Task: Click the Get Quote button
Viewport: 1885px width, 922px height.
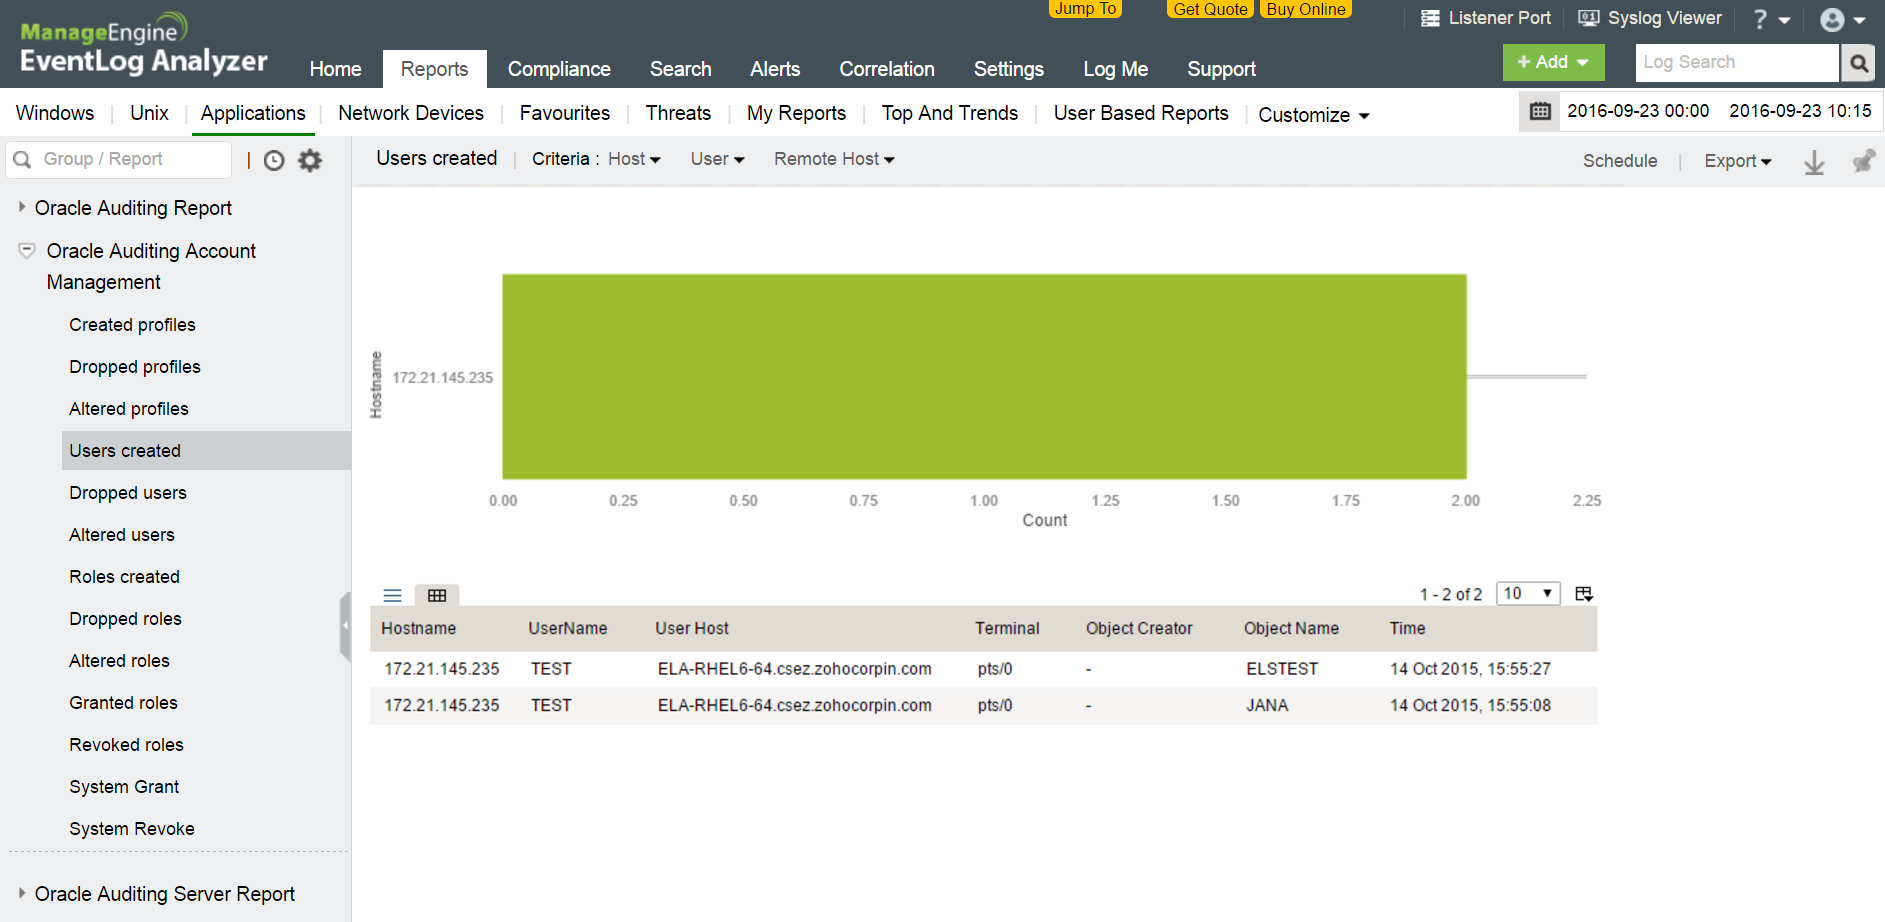Action: coord(1210,9)
